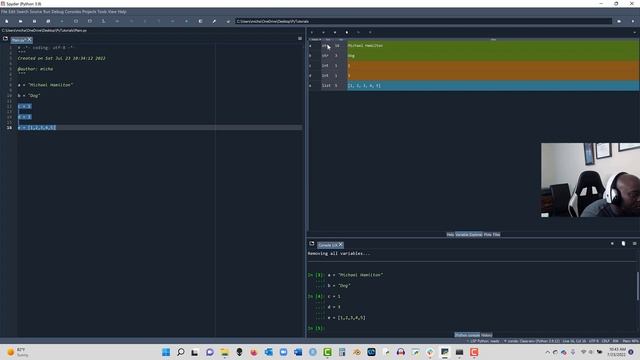Open the Help menu
The height and width of the screenshot is (360, 640).
tap(122, 12)
